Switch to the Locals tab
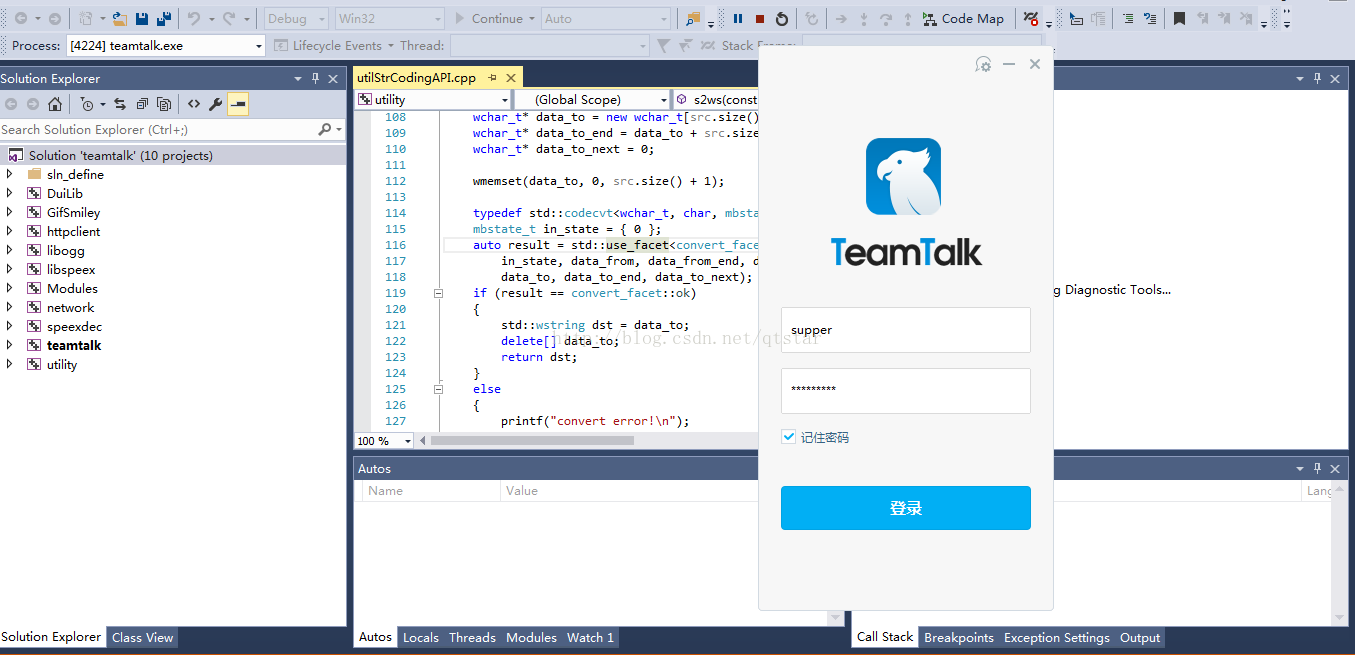 tap(421, 637)
